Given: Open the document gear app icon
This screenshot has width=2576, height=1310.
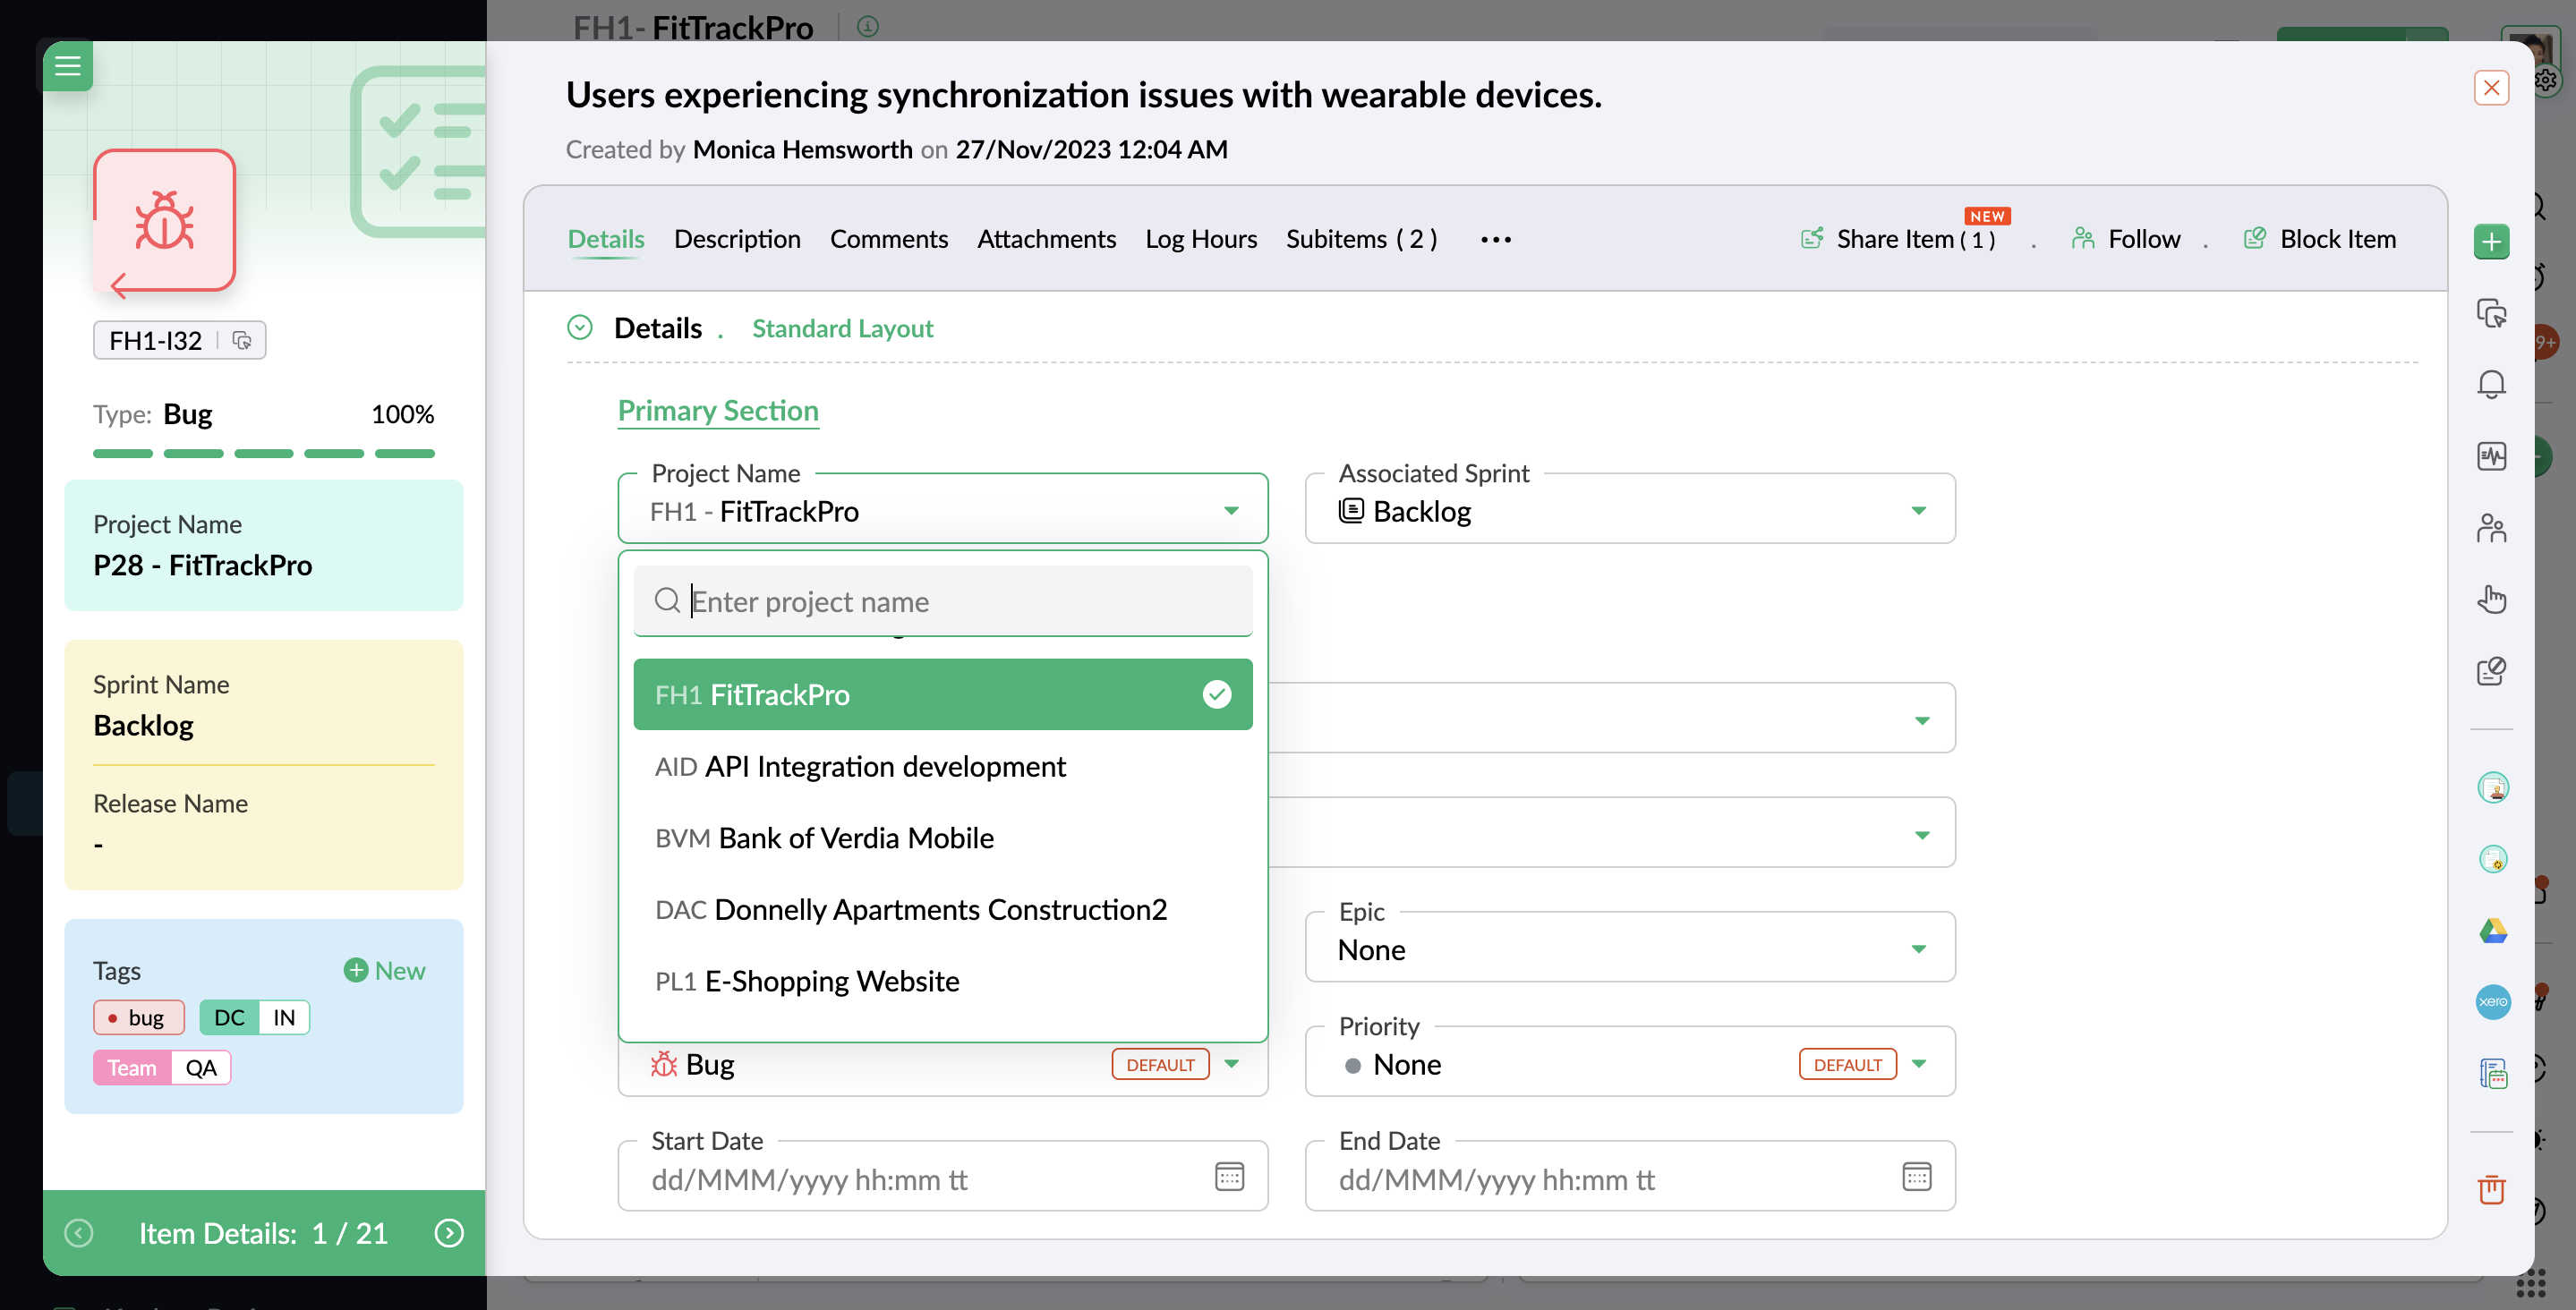Looking at the screenshot, I should click(2493, 859).
